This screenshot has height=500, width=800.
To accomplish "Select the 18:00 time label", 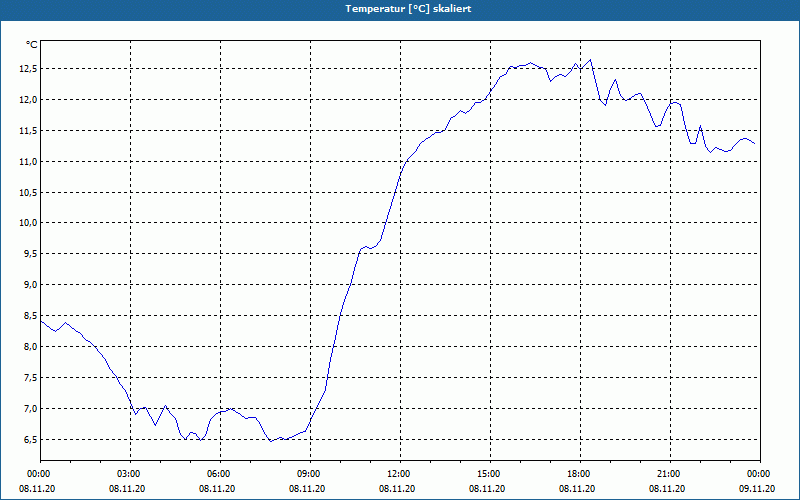I will [x=580, y=474].
